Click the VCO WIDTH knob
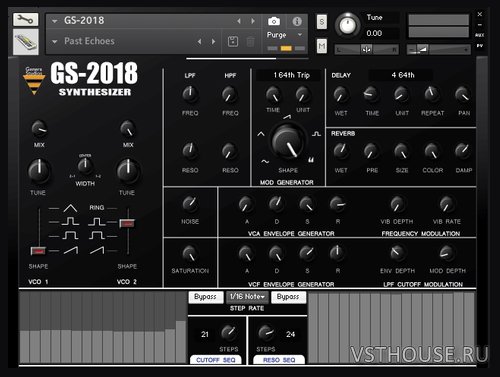This screenshot has width=500, height=377. [x=85, y=166]
